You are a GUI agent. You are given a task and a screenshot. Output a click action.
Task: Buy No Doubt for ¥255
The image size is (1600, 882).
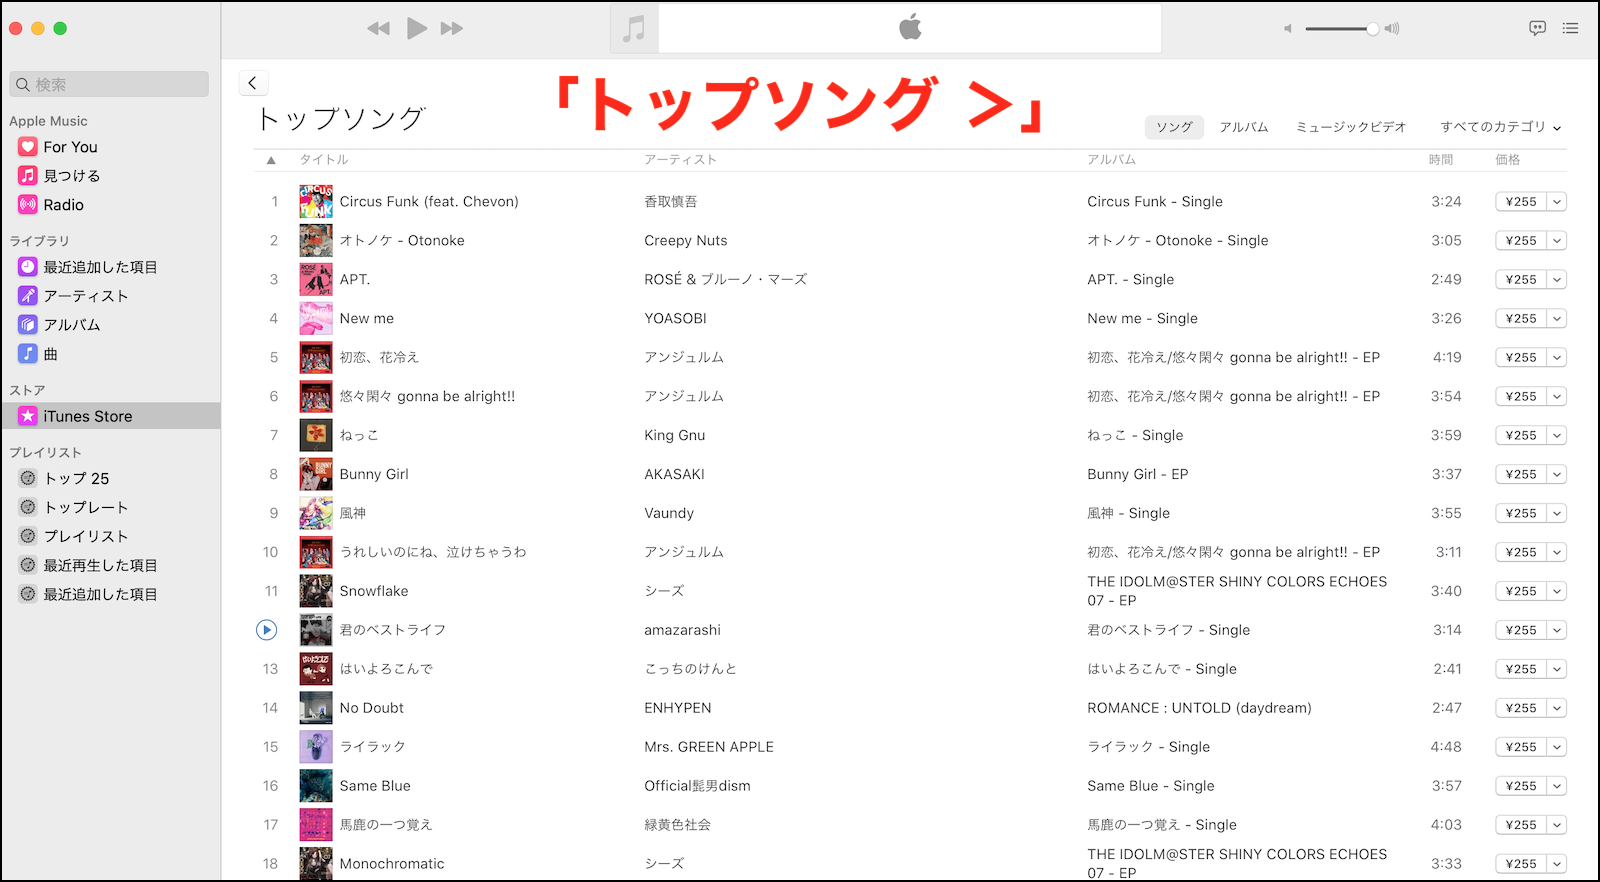1521,709
